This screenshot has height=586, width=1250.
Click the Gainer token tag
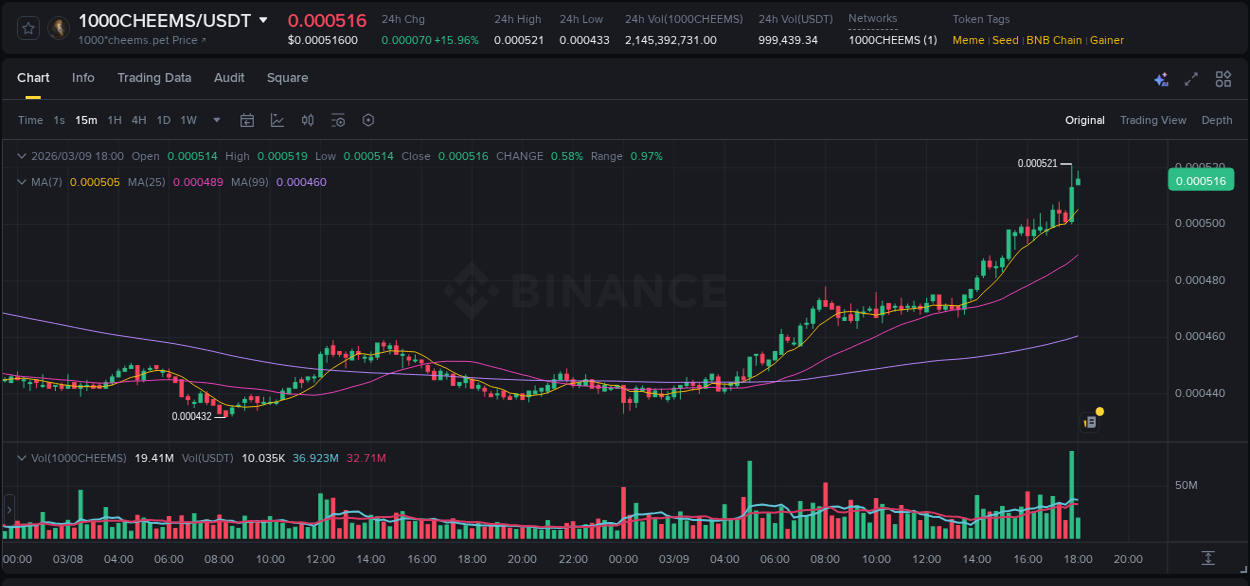[x=1106, y=40]
